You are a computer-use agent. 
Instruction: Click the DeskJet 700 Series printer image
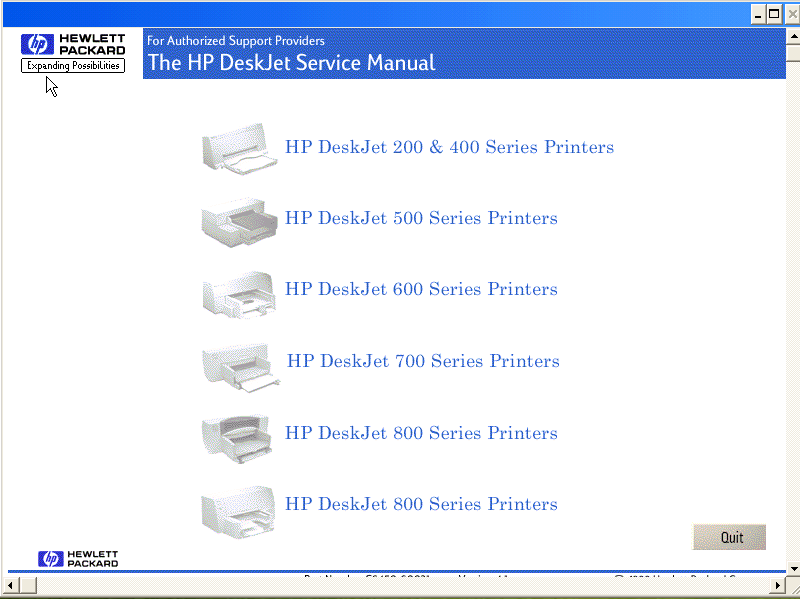tap(240, 367)
